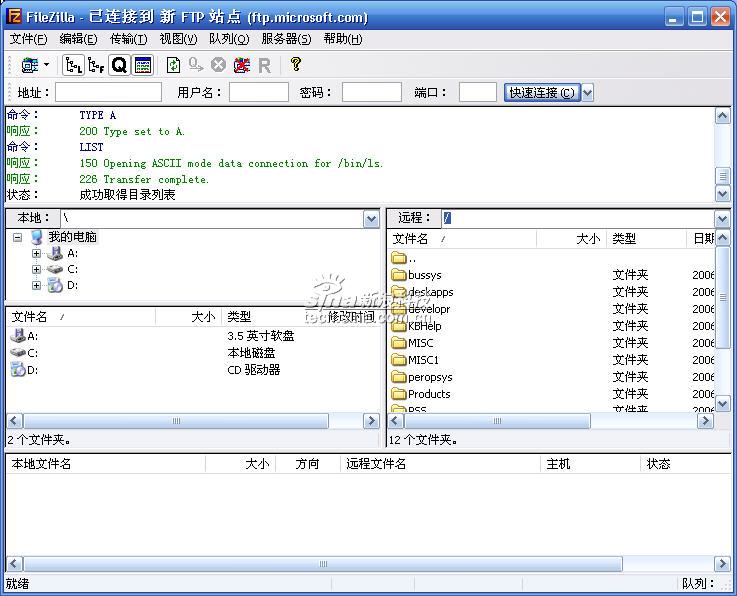The width and height of the screenshot is (737, 596).
Task: Open the quick connect history dropdown arrow
Action: coord(587,93)
